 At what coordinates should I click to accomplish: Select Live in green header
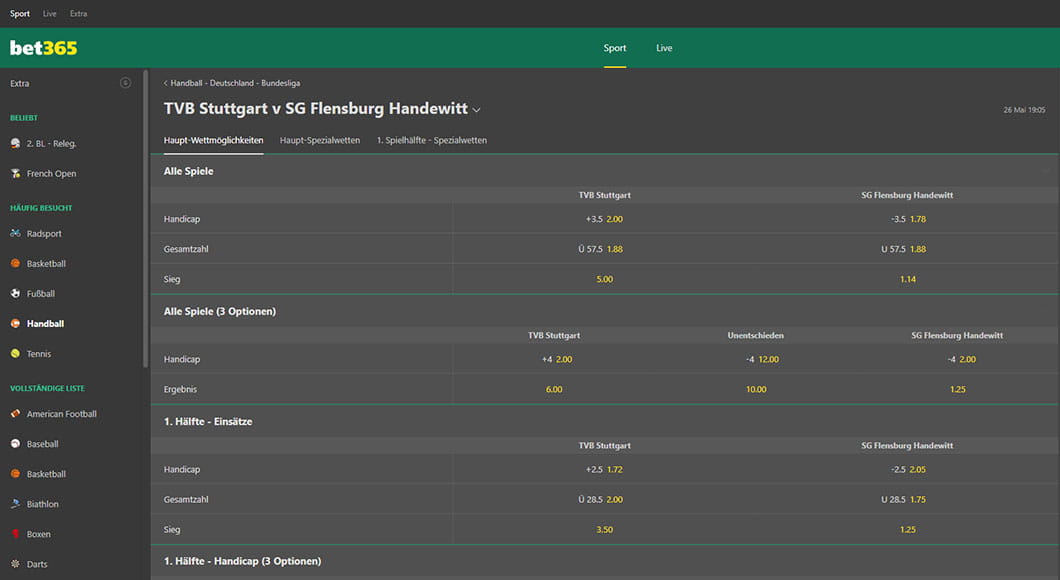coord(664,48)
